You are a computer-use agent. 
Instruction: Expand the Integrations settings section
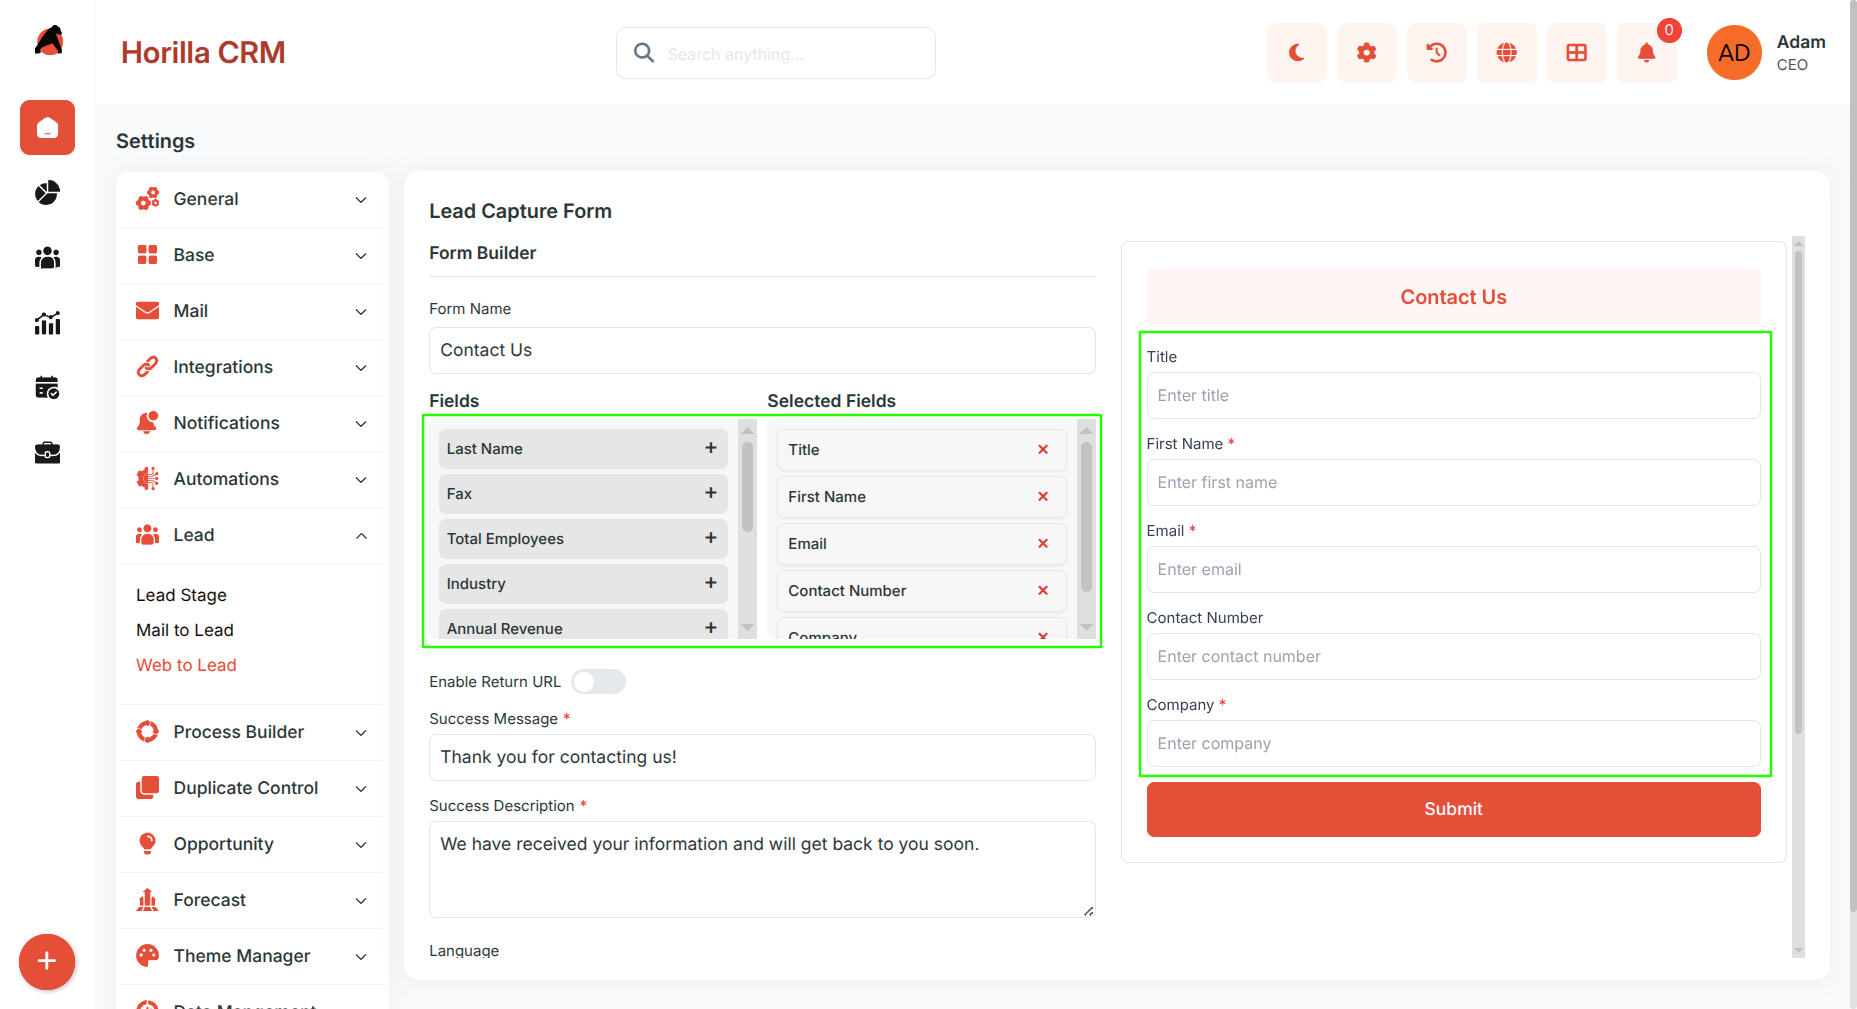click(252, 367)
